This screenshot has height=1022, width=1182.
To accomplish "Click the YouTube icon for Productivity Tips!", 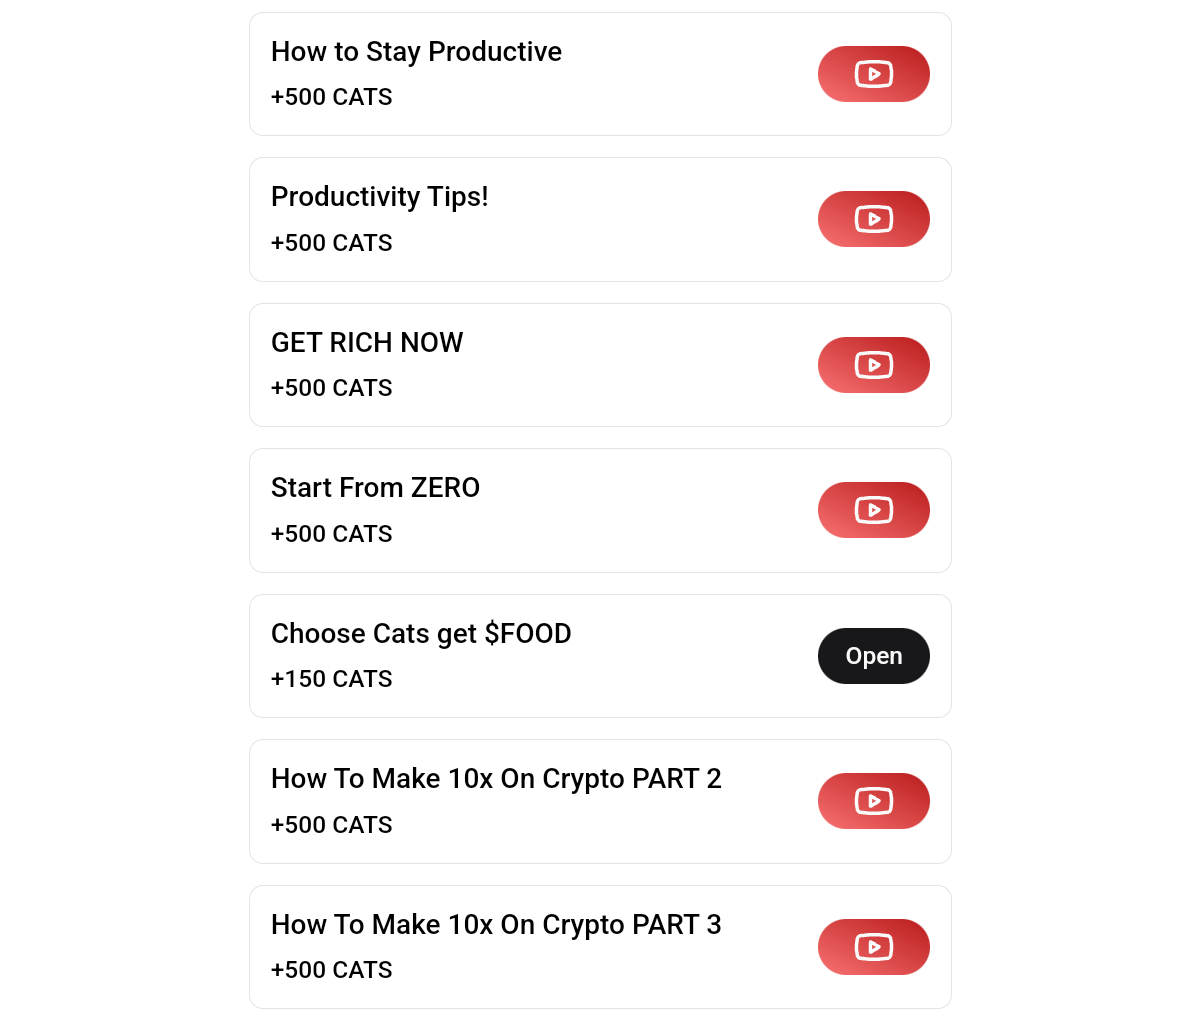I will 873,219.
